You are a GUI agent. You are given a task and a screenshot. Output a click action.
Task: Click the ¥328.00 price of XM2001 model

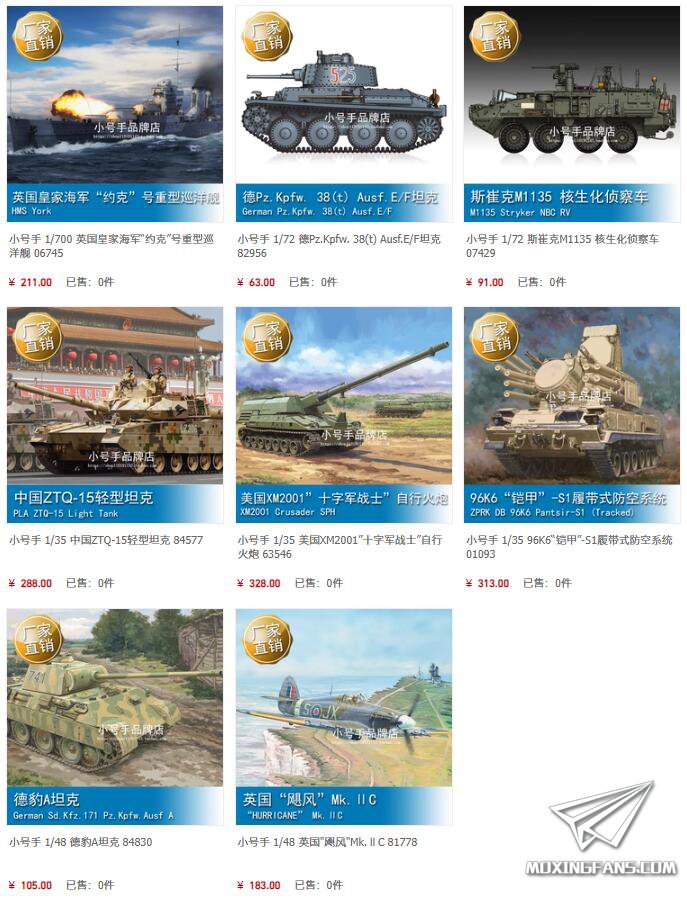(259, 583)
